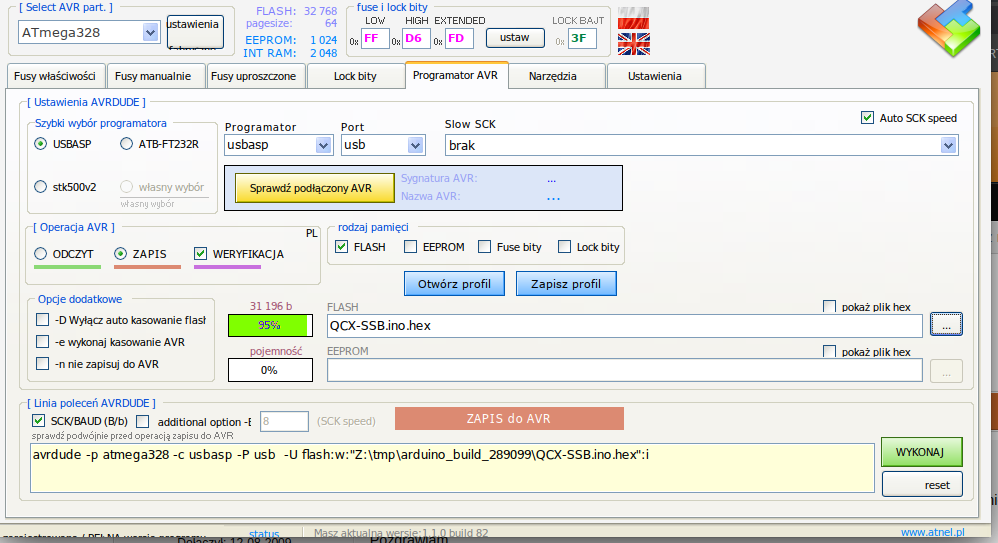Click the Zapisz profil button
Image resolution: width=998 pixels, height=543 pixels.
tap(565, 284)
